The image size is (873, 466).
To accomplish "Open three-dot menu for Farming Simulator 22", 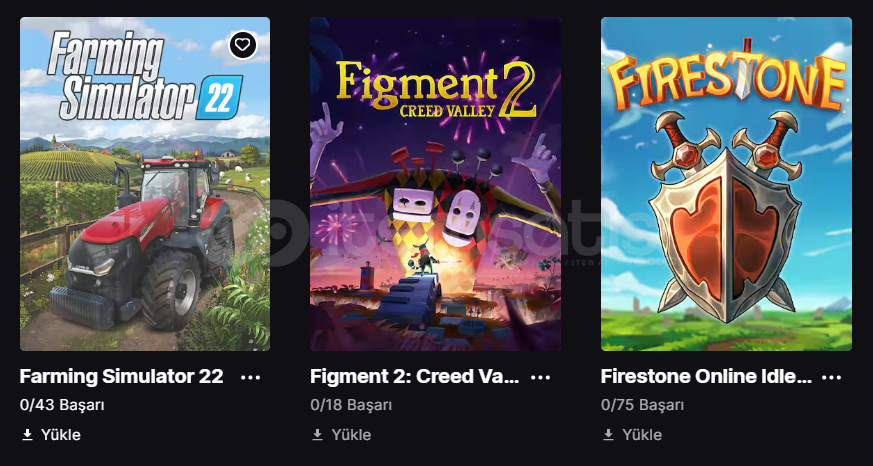I will [x=250, y=377].
